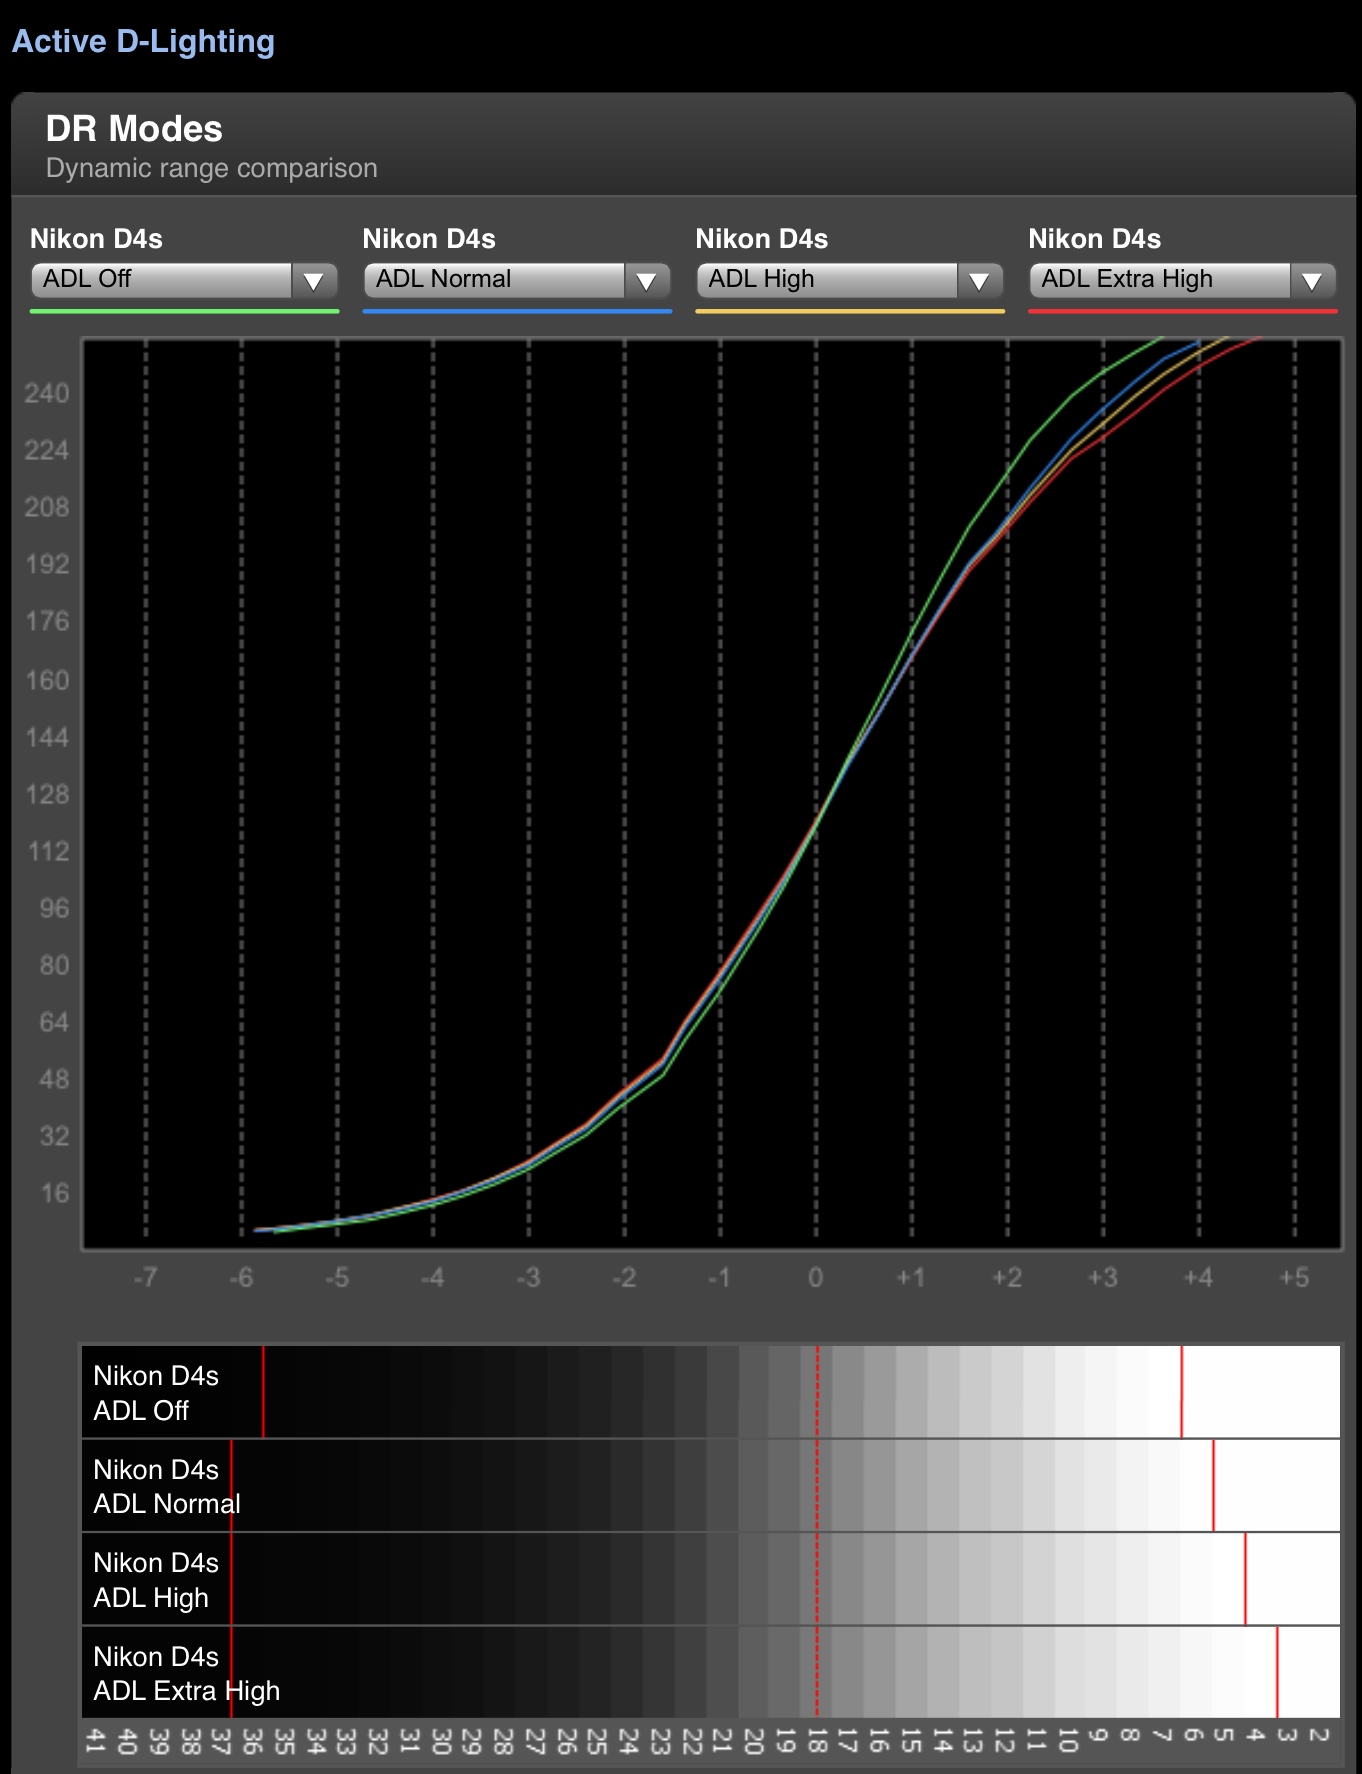The image size is (1362, 1774).
Task: Click the left red marker in ADL Off strip
Action: click(263, 1392)
